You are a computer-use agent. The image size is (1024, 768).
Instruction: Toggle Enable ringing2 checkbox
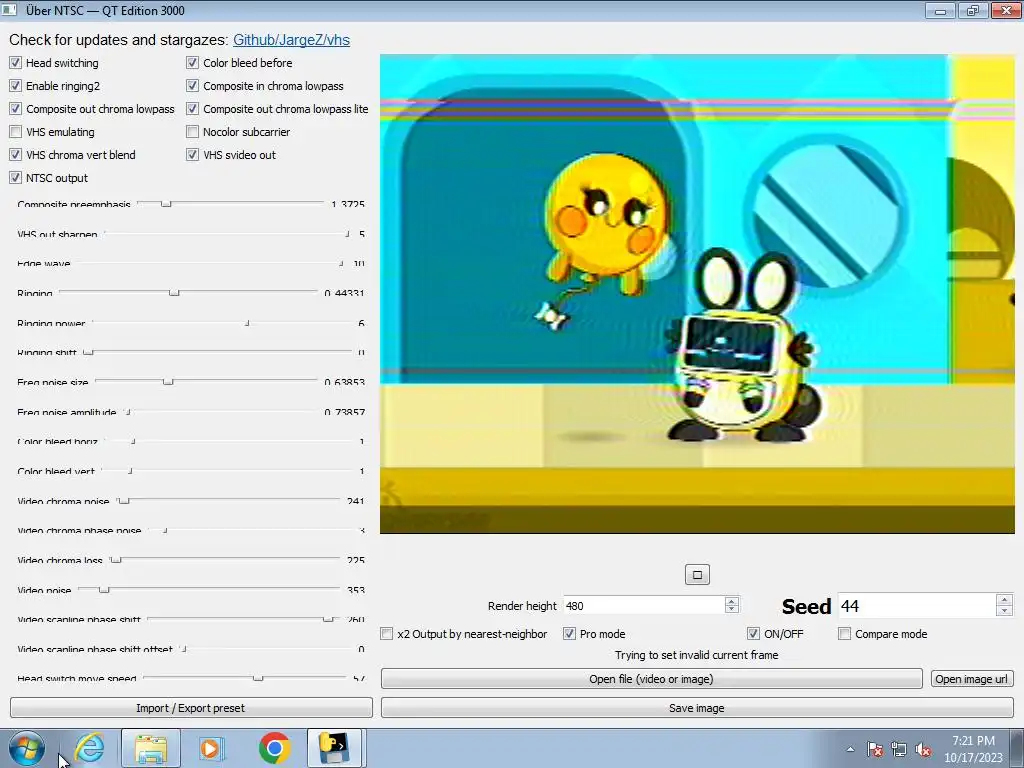(15, 86)
